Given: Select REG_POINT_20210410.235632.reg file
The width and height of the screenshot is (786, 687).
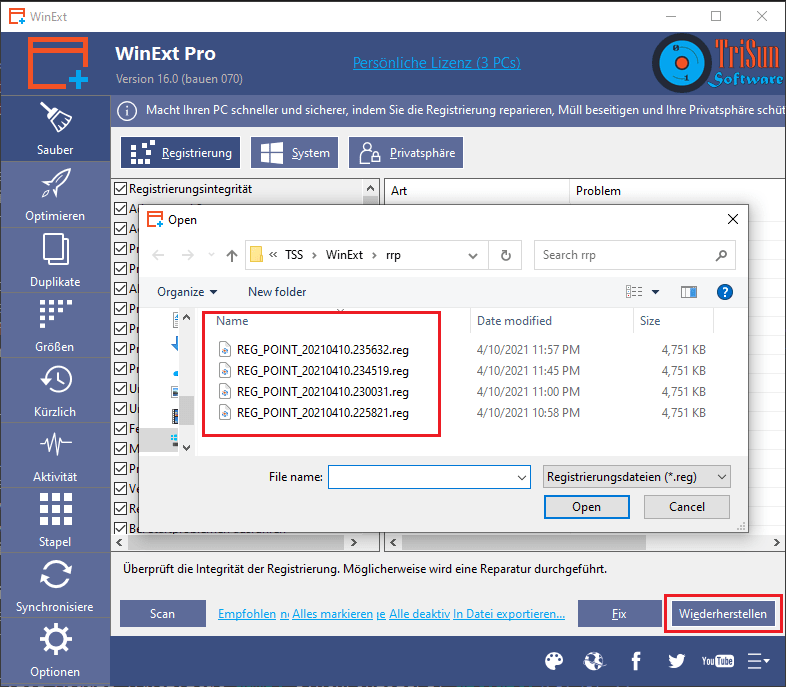Looking at the screenshot, I should point(322,350).
